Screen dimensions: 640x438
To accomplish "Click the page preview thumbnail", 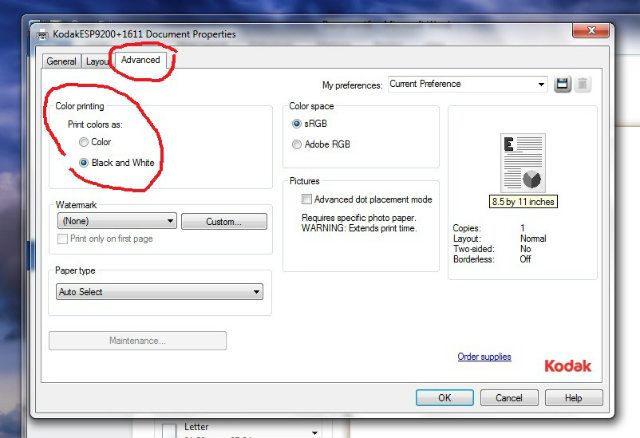I will [x=523, y=162].
